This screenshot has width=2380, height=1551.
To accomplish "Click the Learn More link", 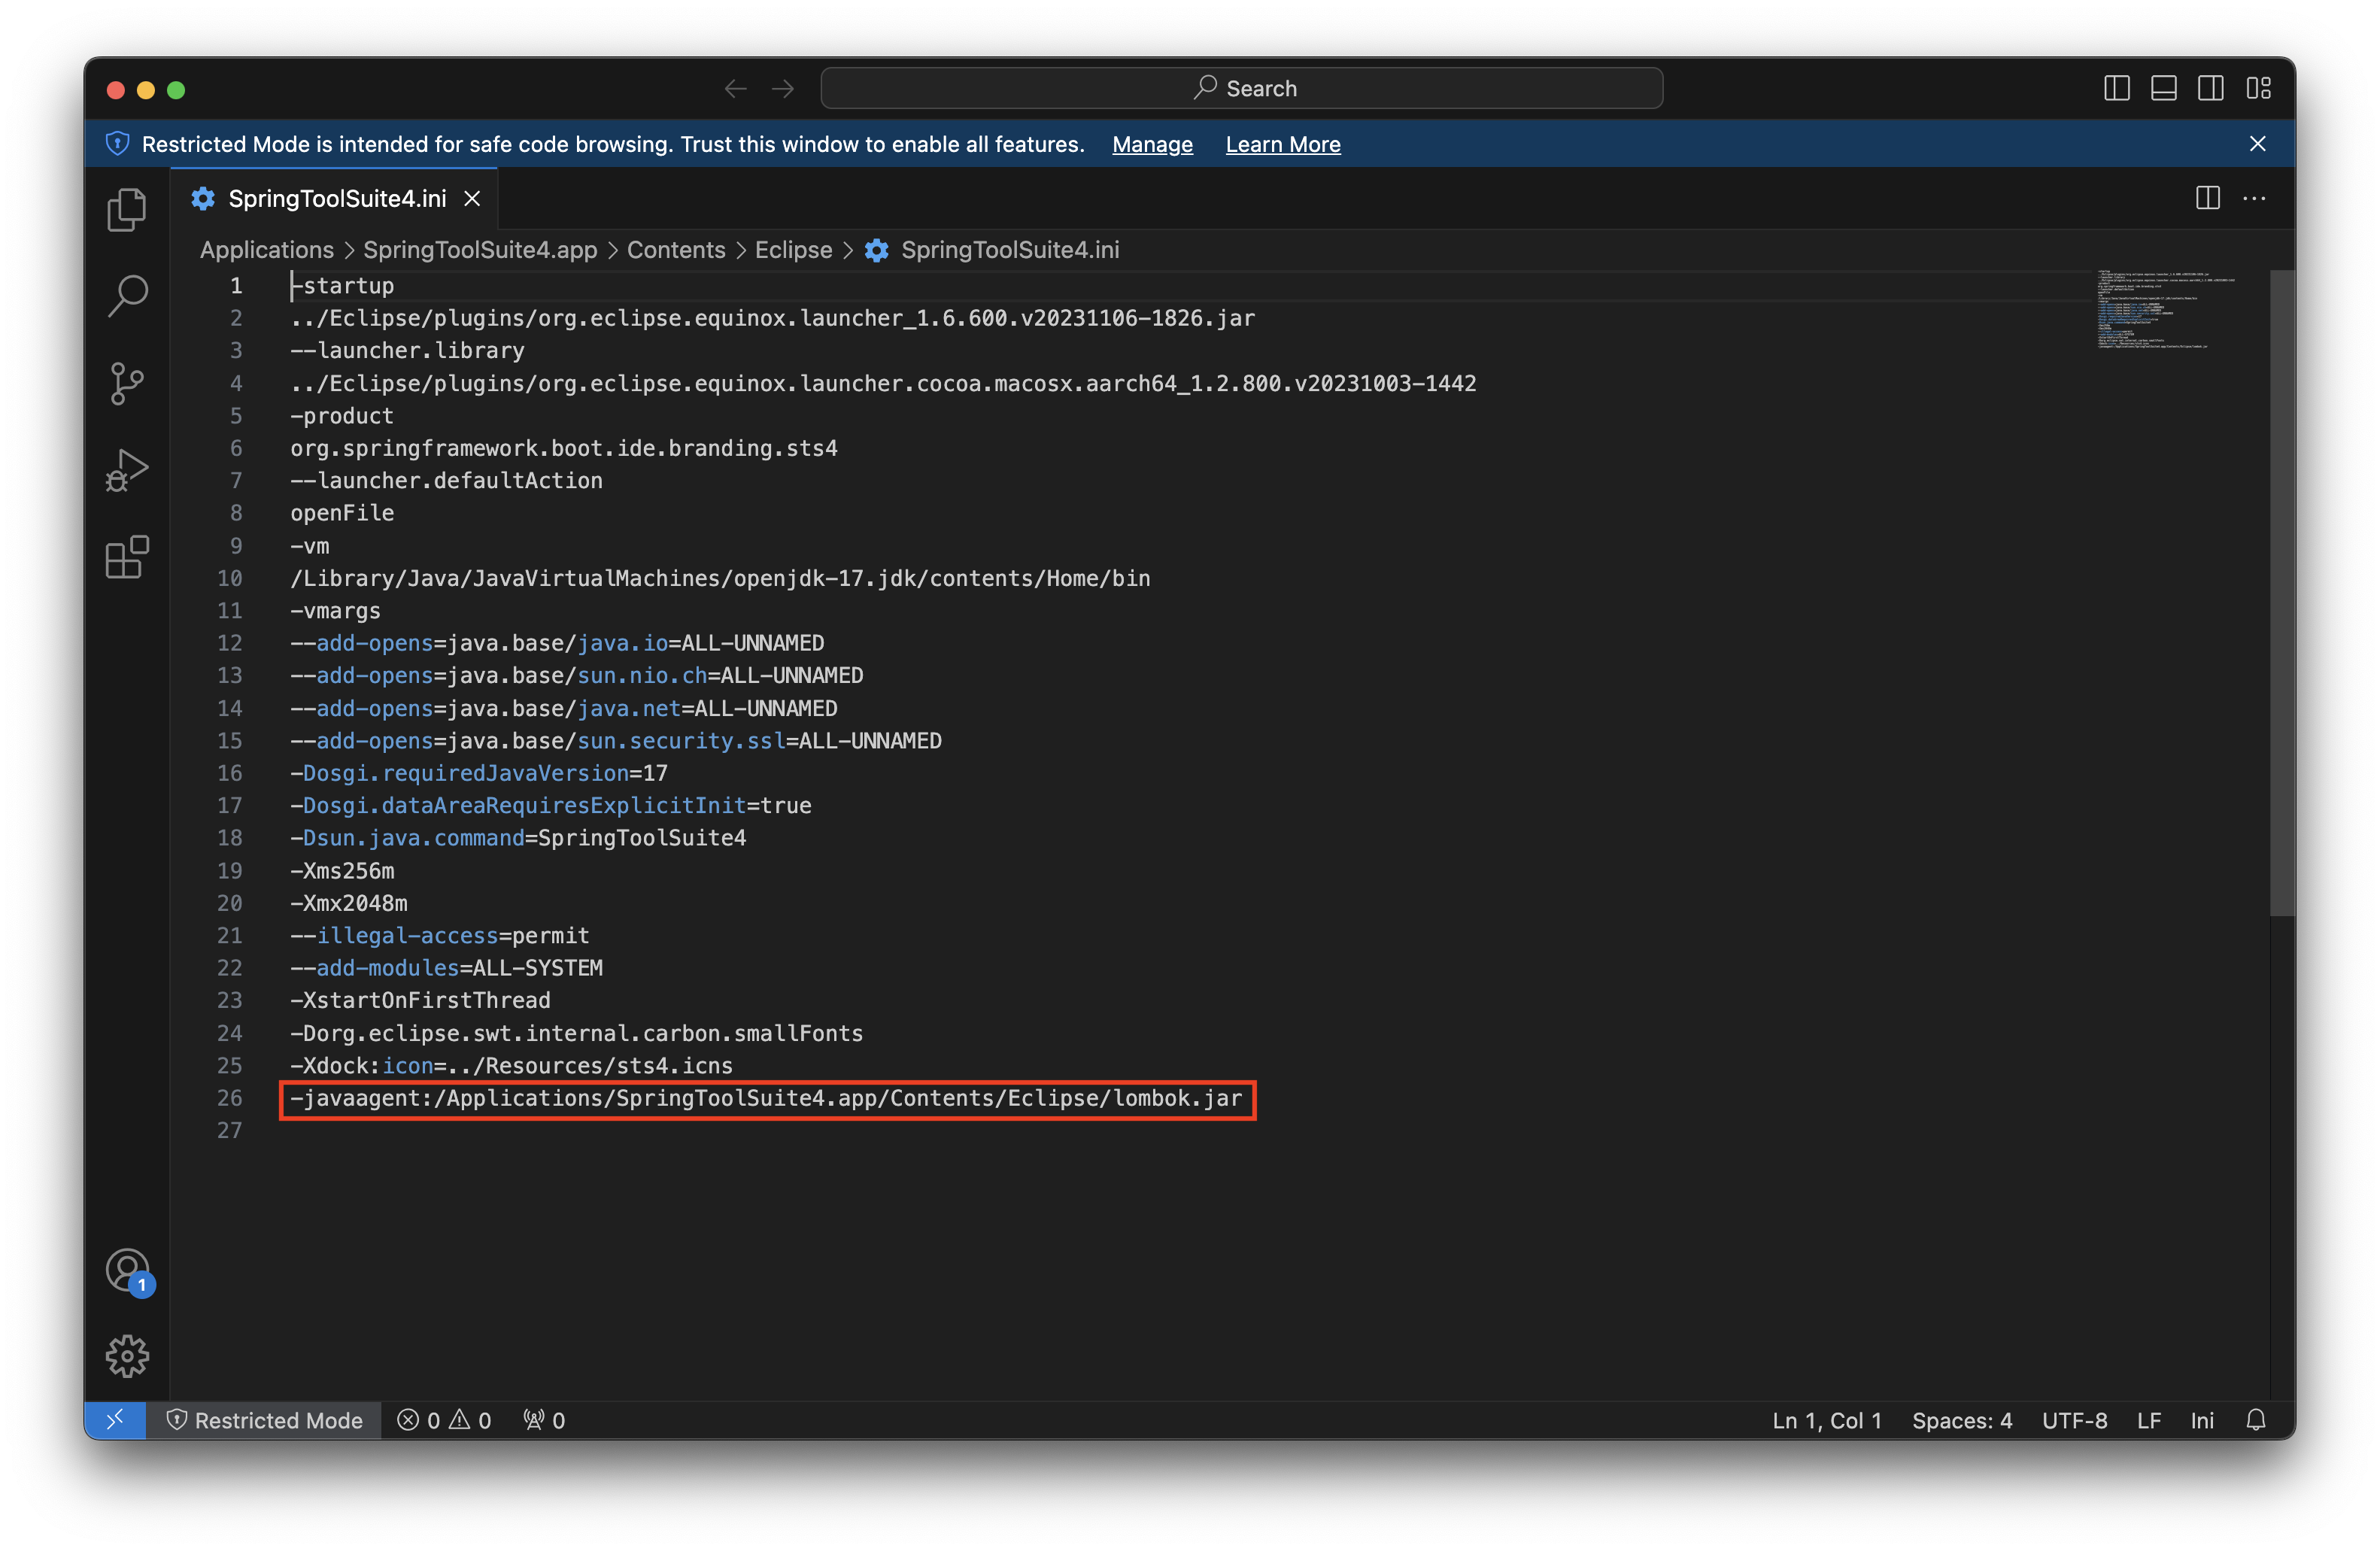I will point(1282,144).
